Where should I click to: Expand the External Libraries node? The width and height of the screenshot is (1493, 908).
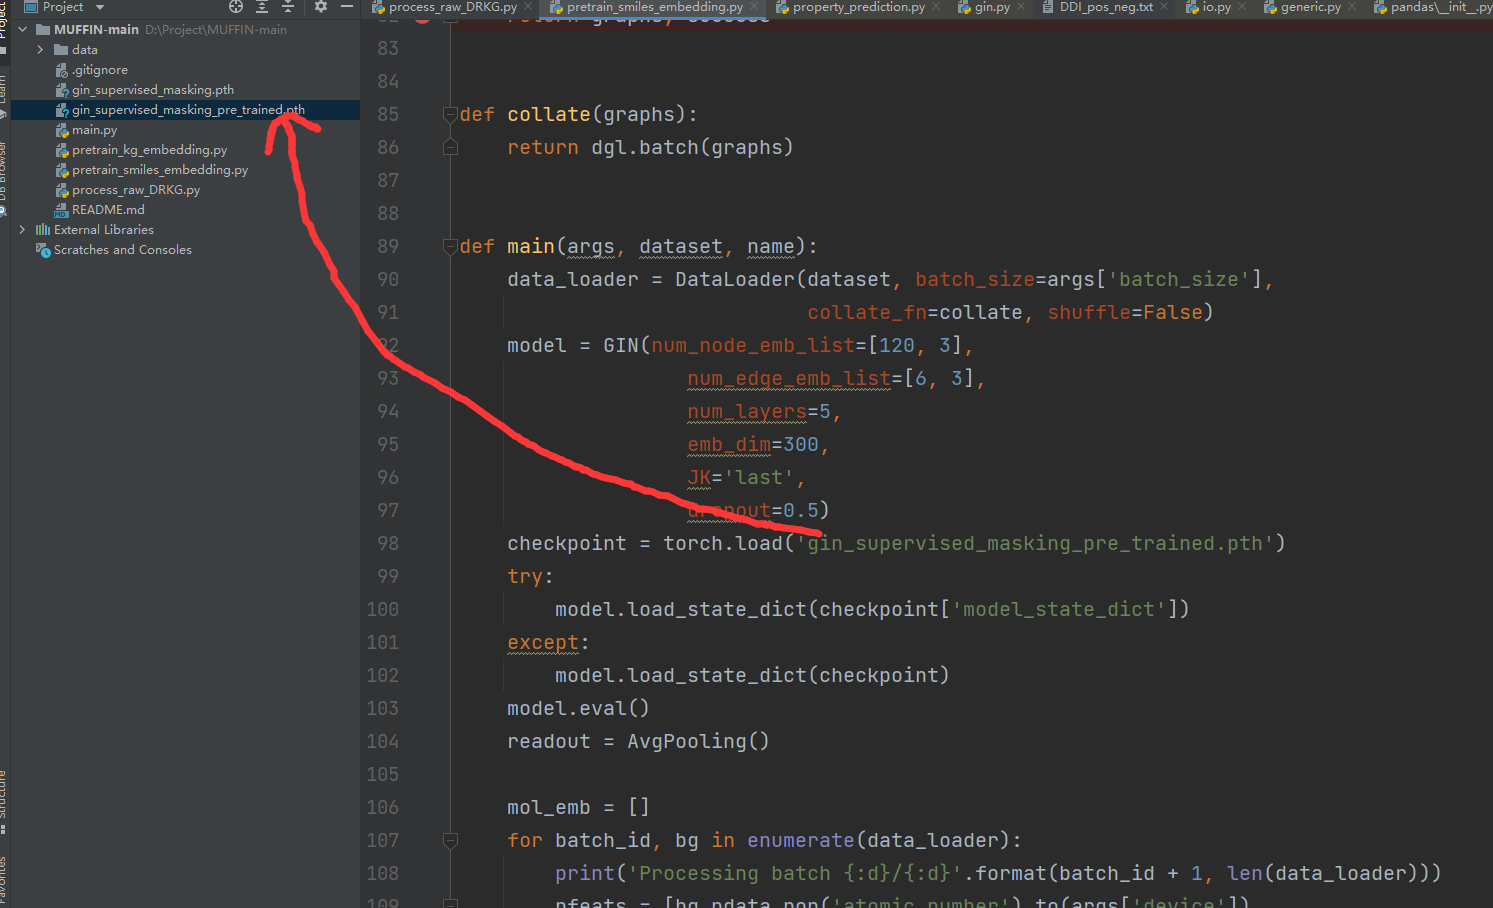pyautogui.click(x=21, y=229)
